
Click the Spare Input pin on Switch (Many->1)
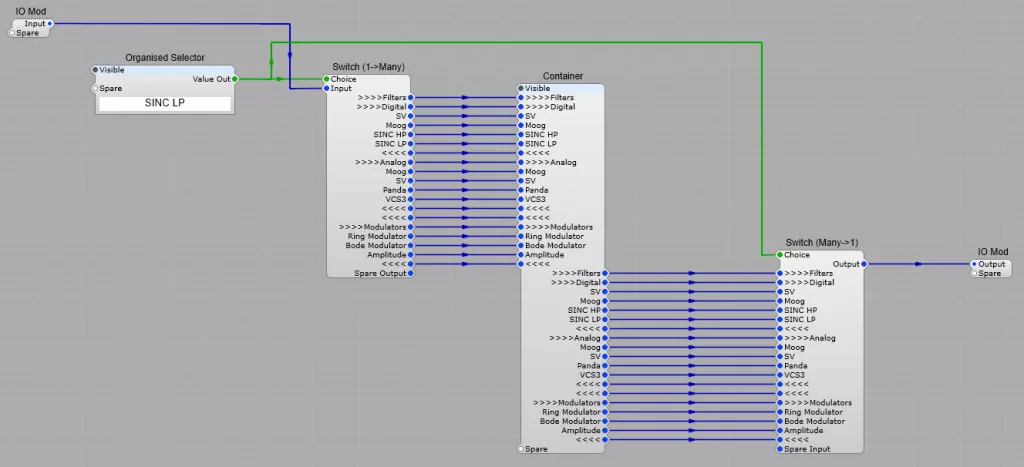tap(780, 449)
